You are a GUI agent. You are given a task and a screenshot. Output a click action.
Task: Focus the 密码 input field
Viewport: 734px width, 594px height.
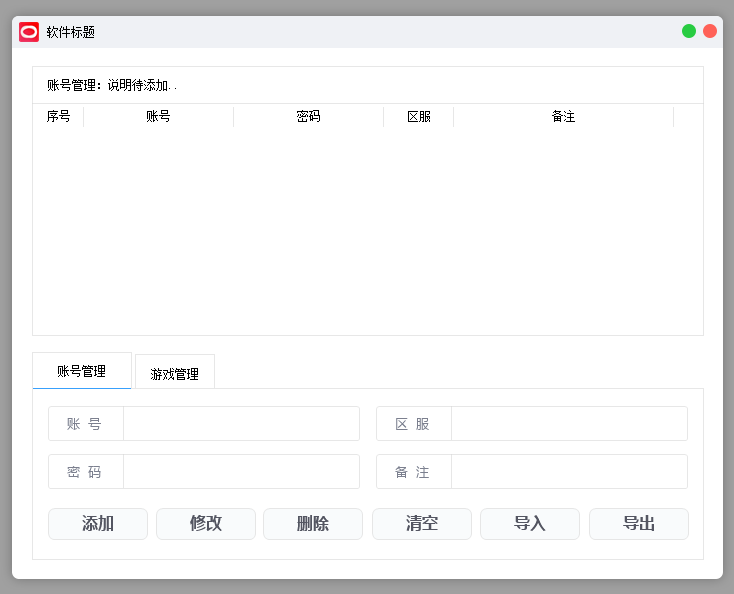pos(242,471)
